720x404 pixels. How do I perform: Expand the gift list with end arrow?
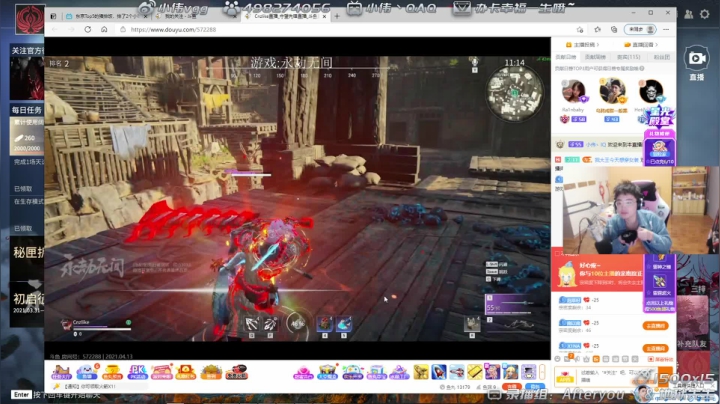[x=542, y=371]
